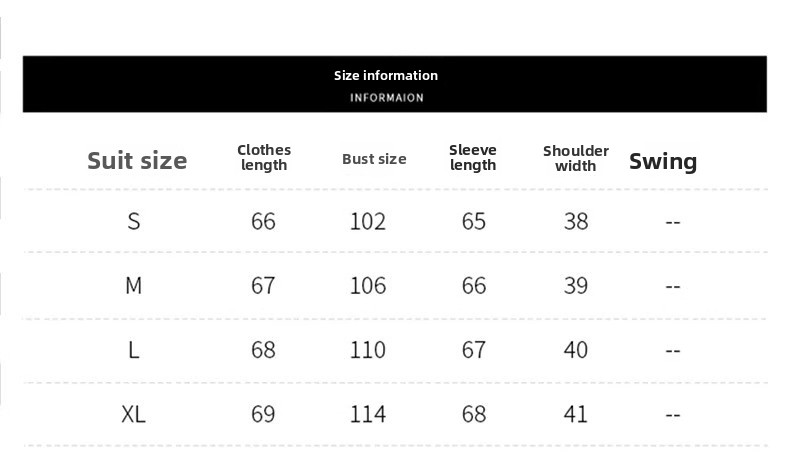The height and width of the screenshot is (456, 790).
Task: Select the L size row label
Action: (x=134, y=350)
